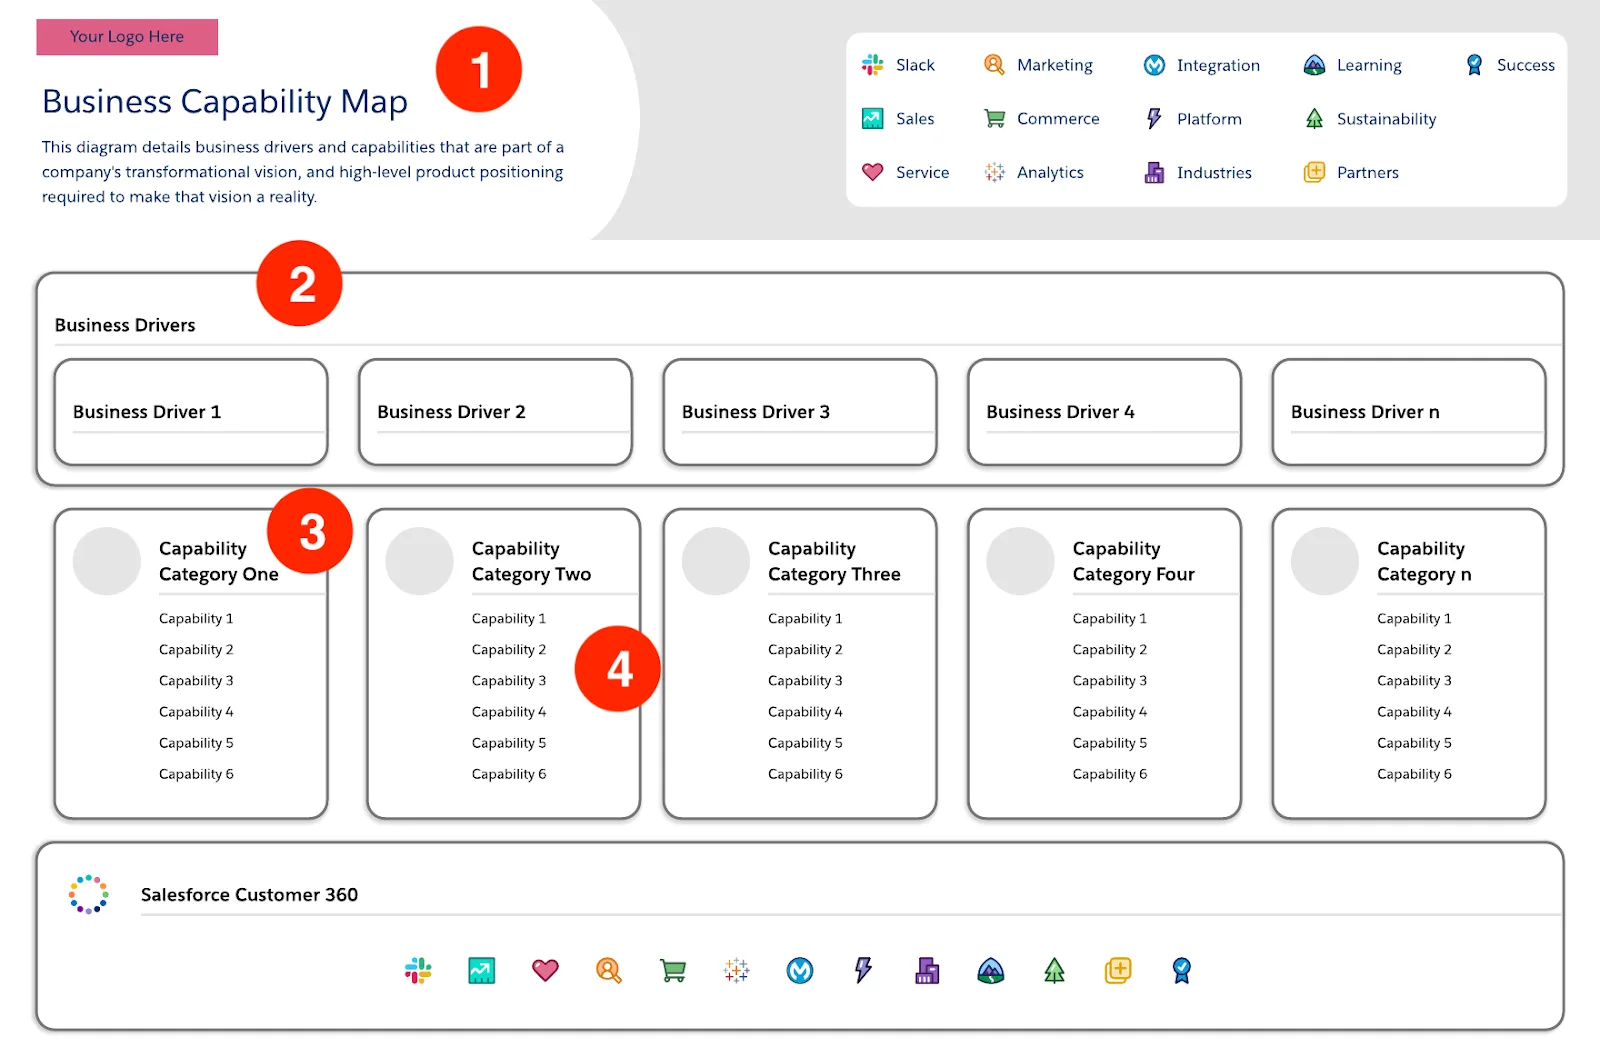Click the Salesforce Customer 360 ring logo
1600x1040 pixels.
click(89, 894)
